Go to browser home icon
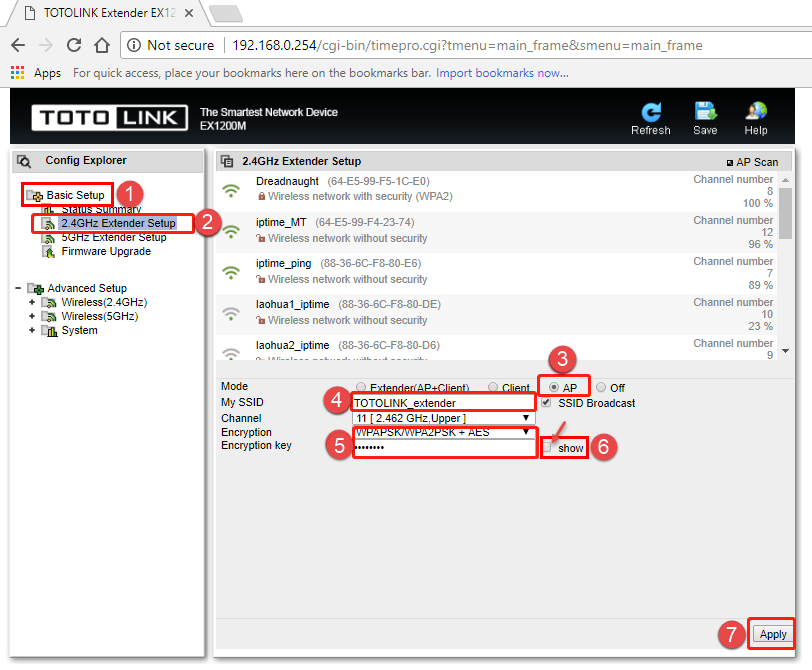Screen dimensions: 812x670 click(102, 46)
